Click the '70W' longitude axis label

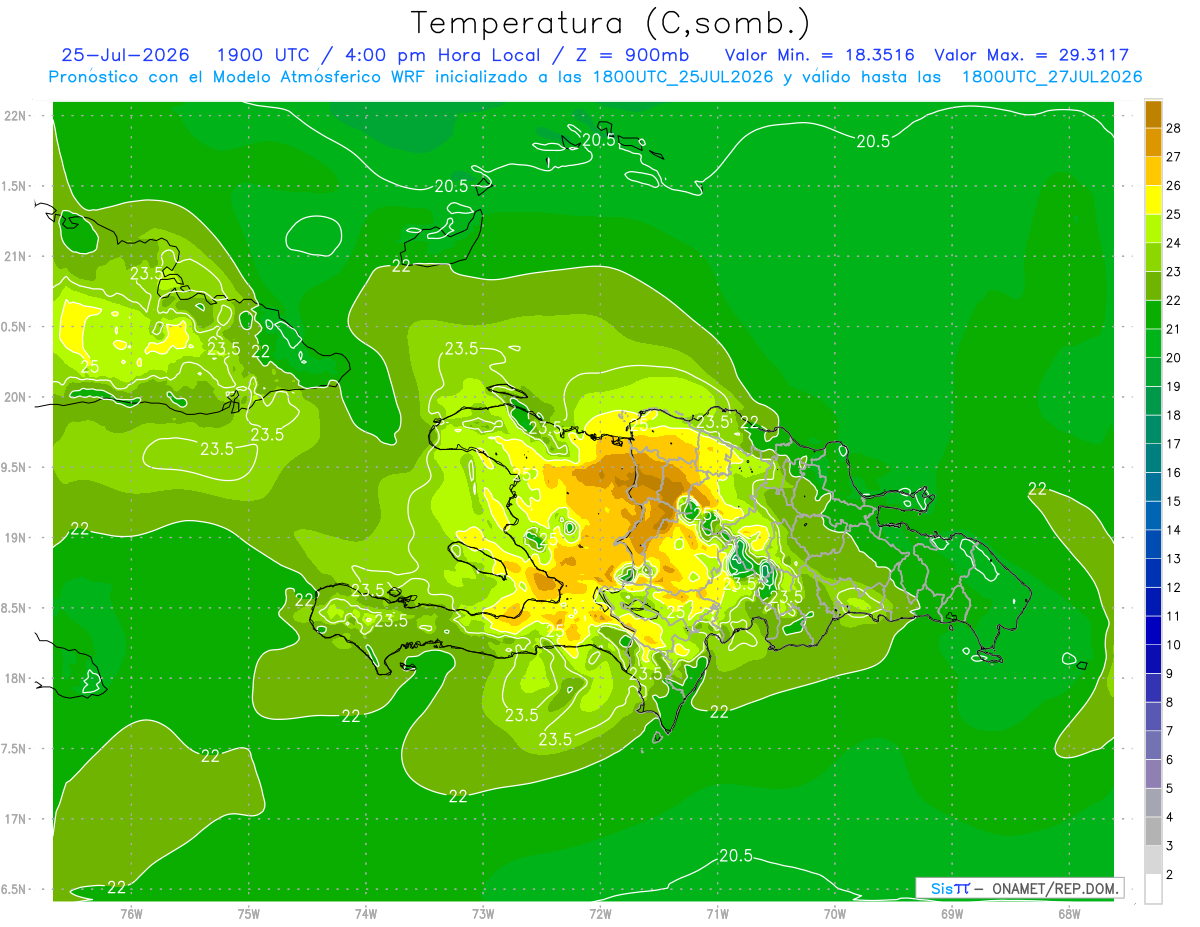pyautogui.click(x=835, y=912)
